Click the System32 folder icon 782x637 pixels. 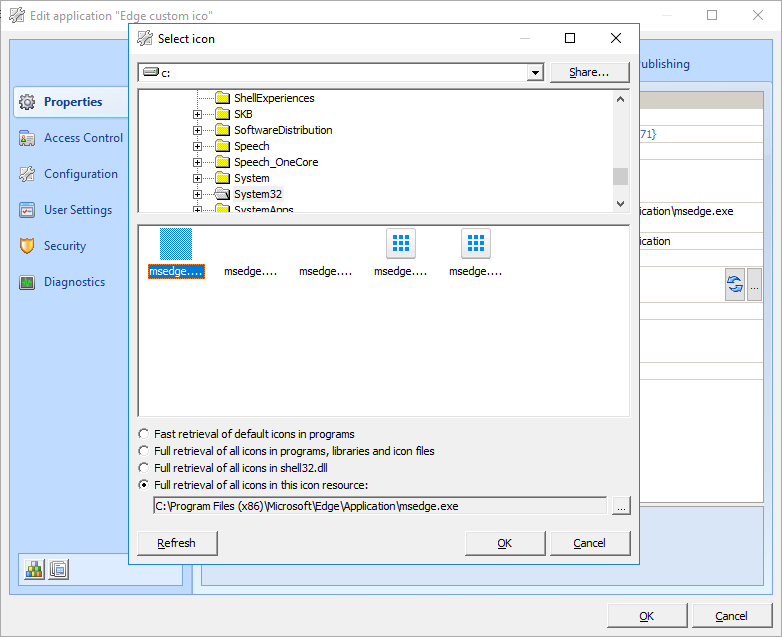[223, 194]
